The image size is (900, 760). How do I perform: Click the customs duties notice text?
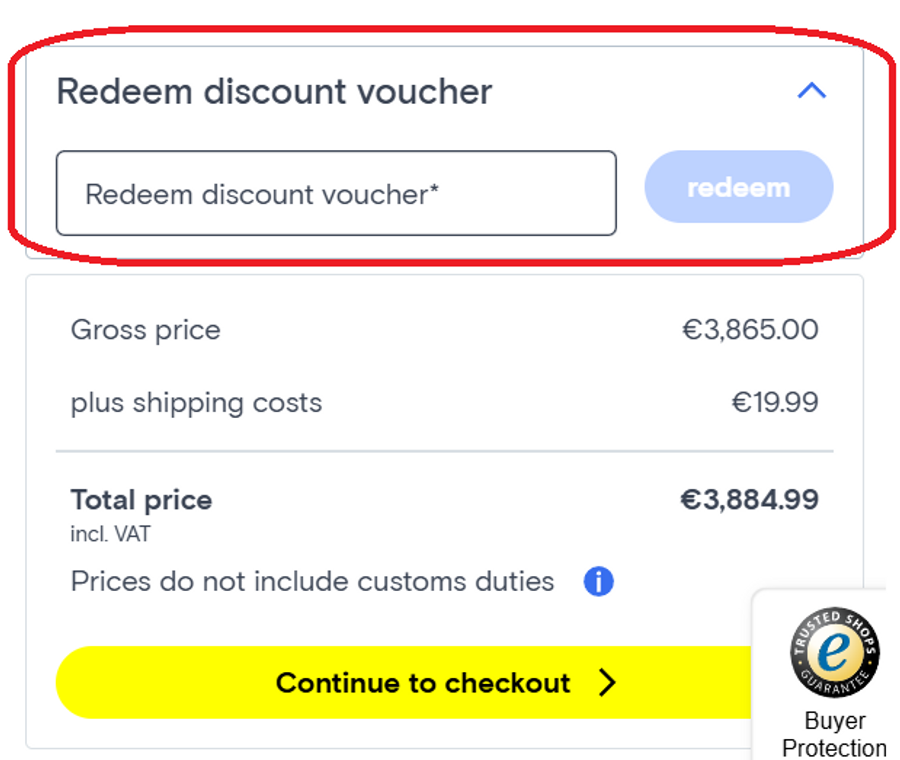[312, 581]
